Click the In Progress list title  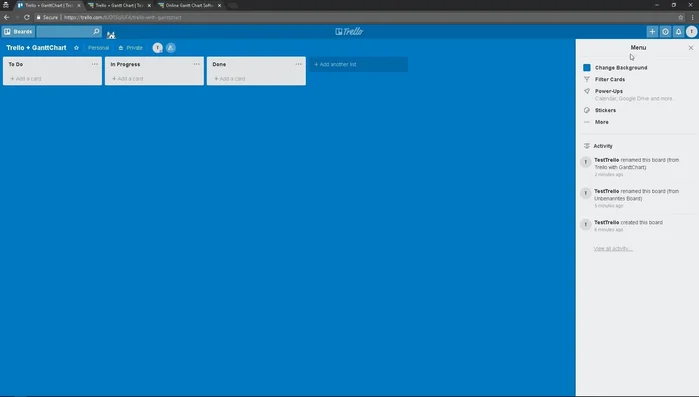click(125, 64)
